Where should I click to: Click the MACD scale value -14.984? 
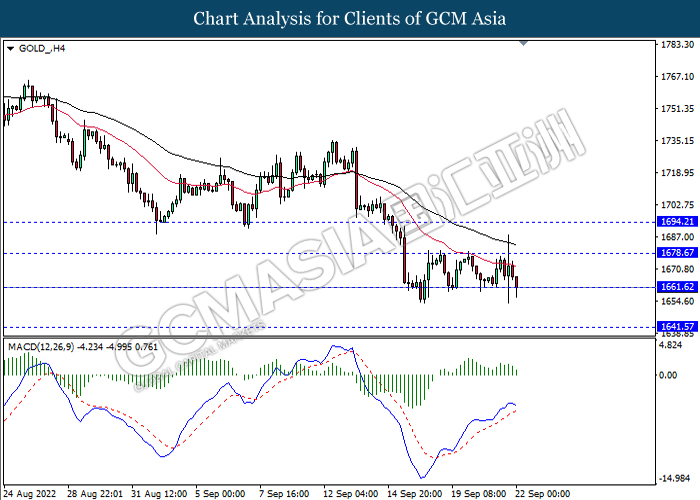tap(675, 479)
